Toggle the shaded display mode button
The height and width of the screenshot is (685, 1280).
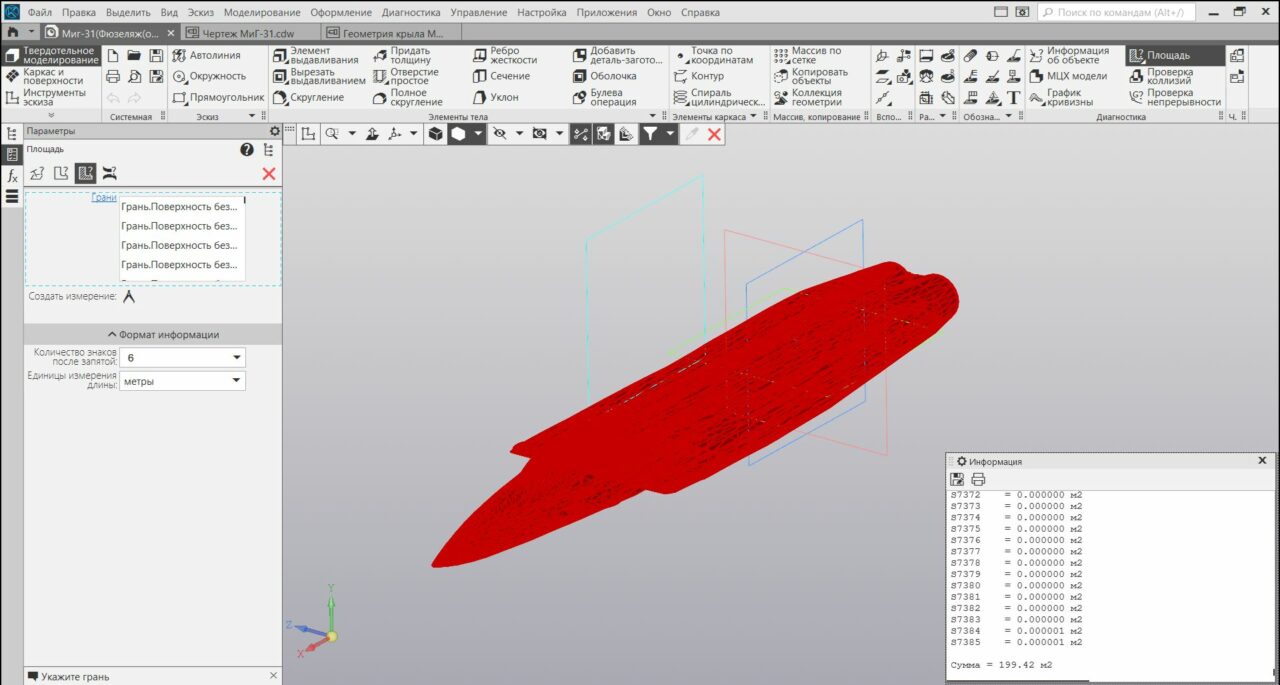[458, 133]
